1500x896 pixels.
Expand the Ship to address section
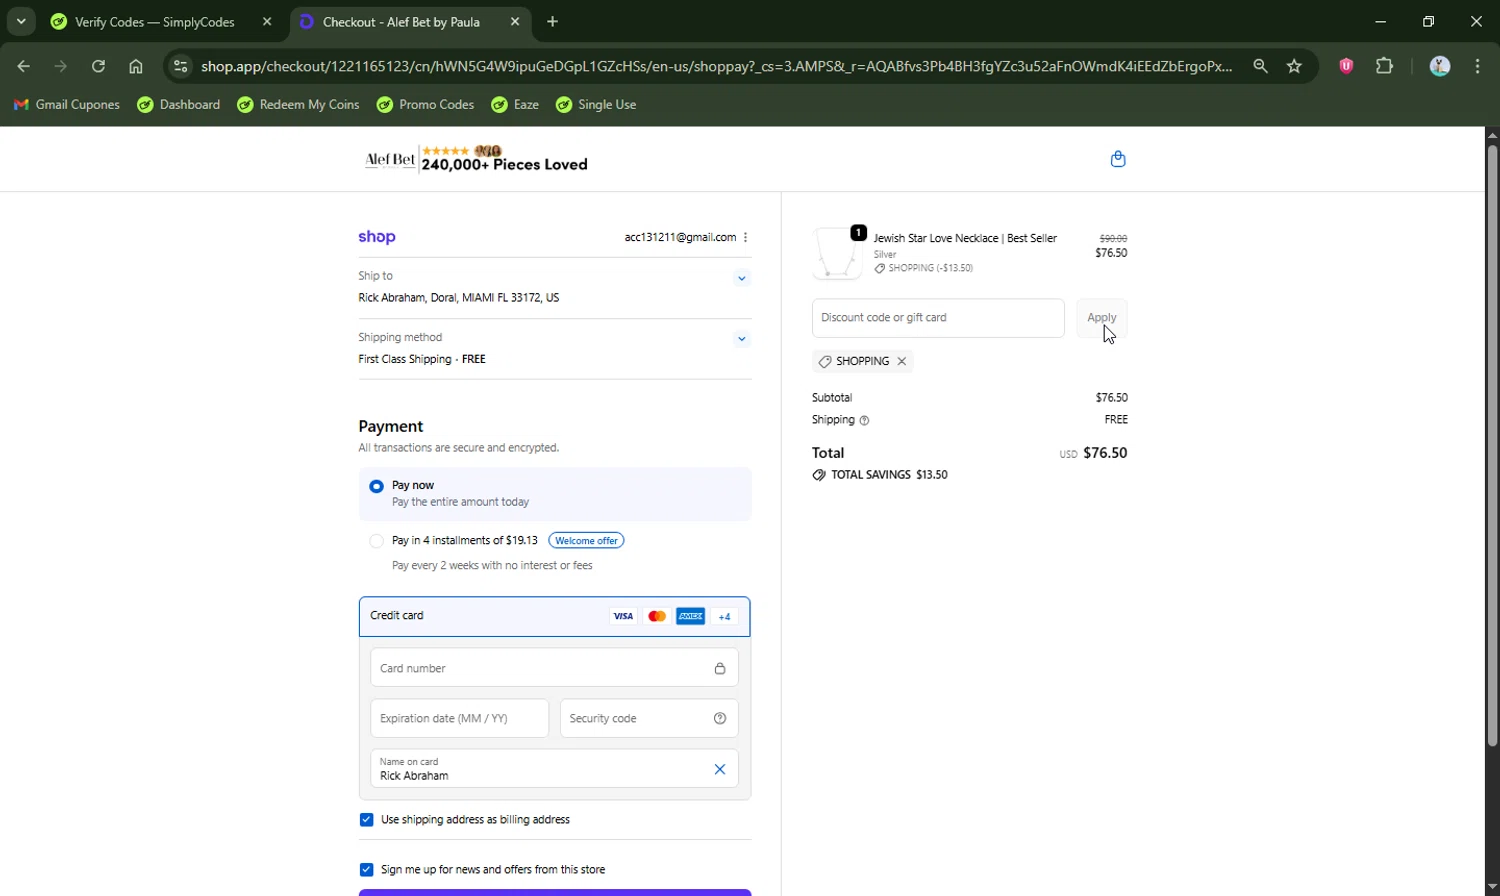(x=742, y=278)
